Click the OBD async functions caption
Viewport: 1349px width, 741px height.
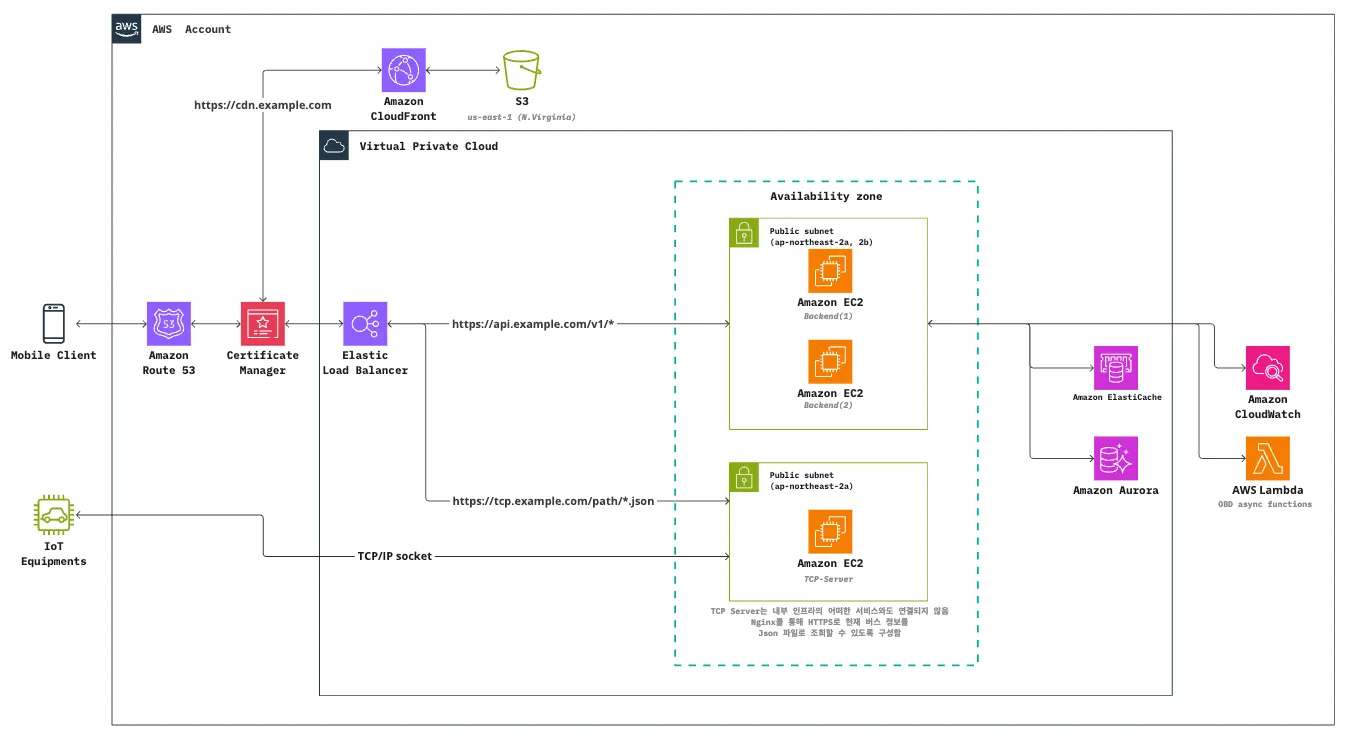(x=1267, y=505)
